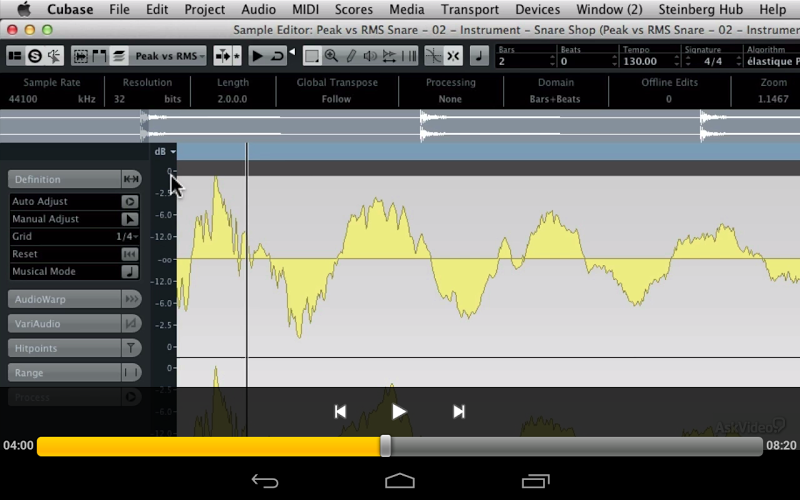The image size is (800, 500).
Task: Click the VariAudio segment icon
Action: click(x=131, y=323)
